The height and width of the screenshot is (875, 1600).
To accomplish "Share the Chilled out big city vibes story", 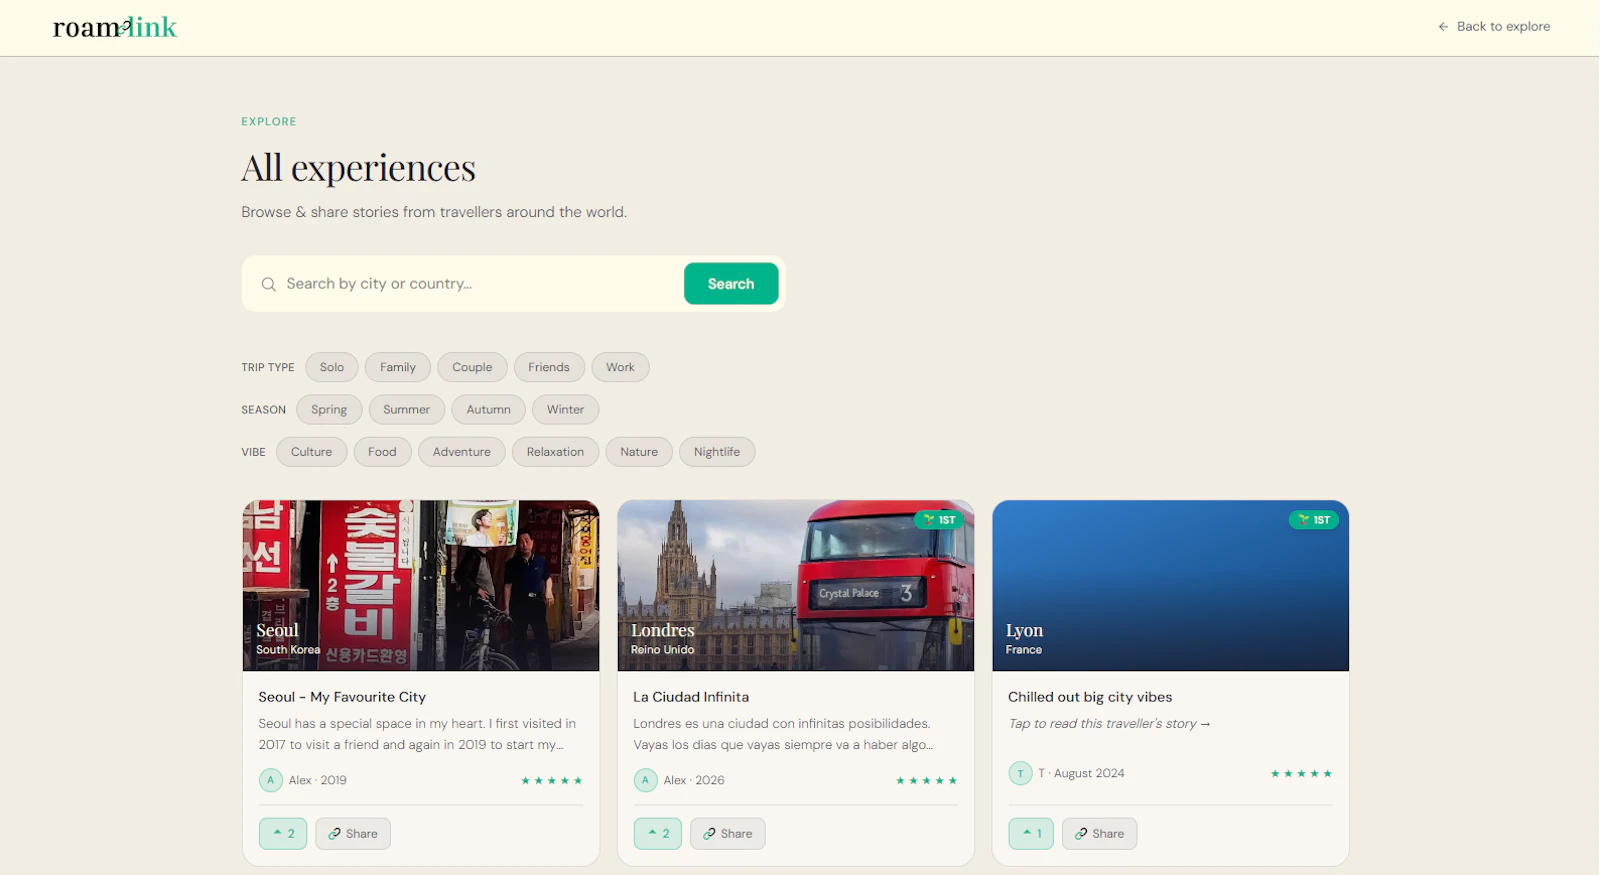I will 1100,833.
